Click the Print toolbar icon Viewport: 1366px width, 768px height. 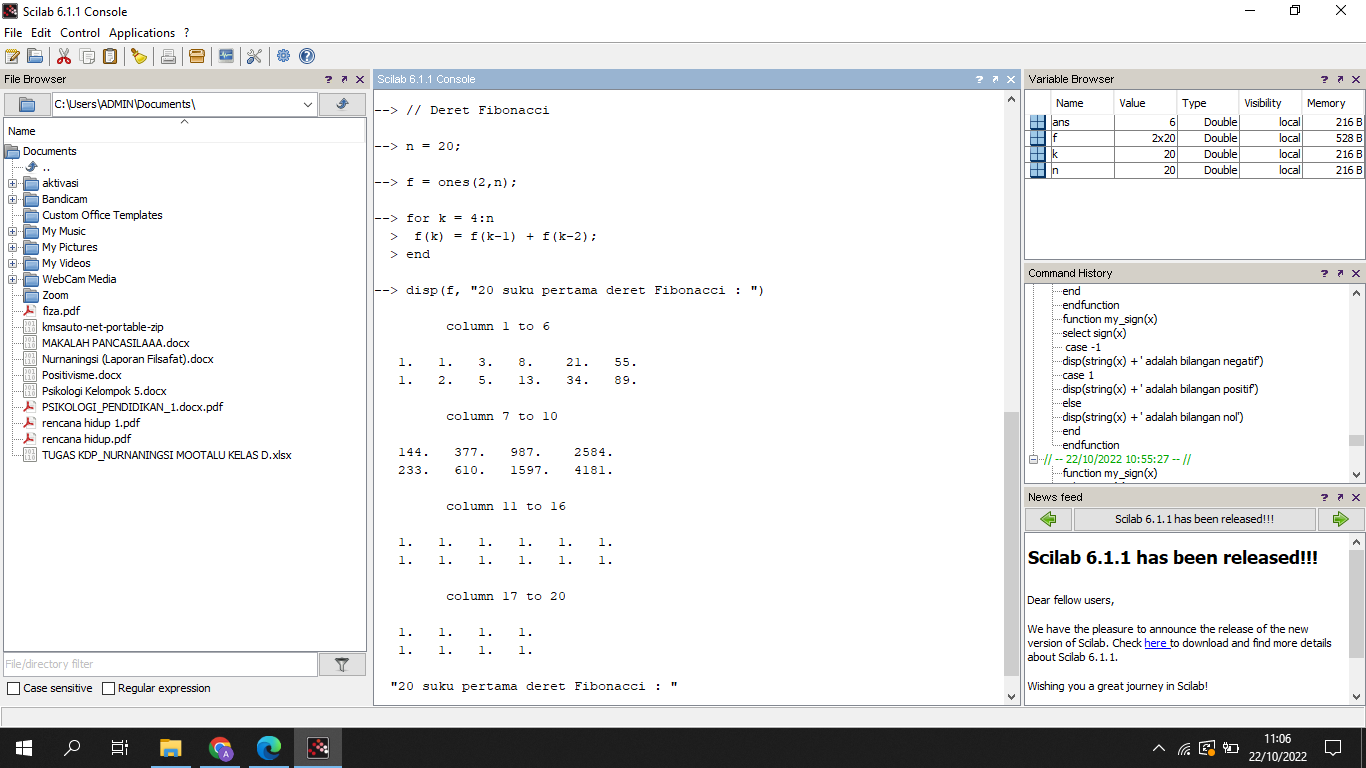[x=168, y=56]
